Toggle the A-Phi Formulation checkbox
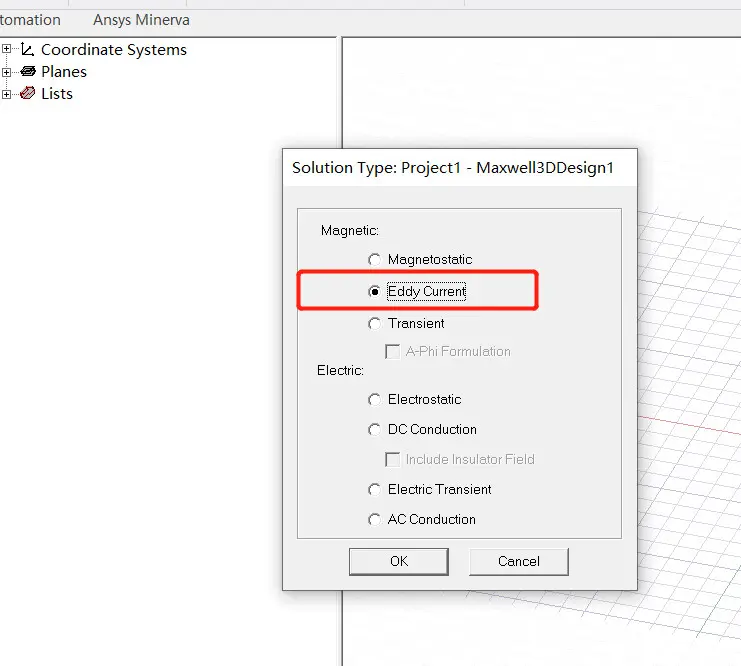The width and height of the screenshot is (741, 666). 393,352
